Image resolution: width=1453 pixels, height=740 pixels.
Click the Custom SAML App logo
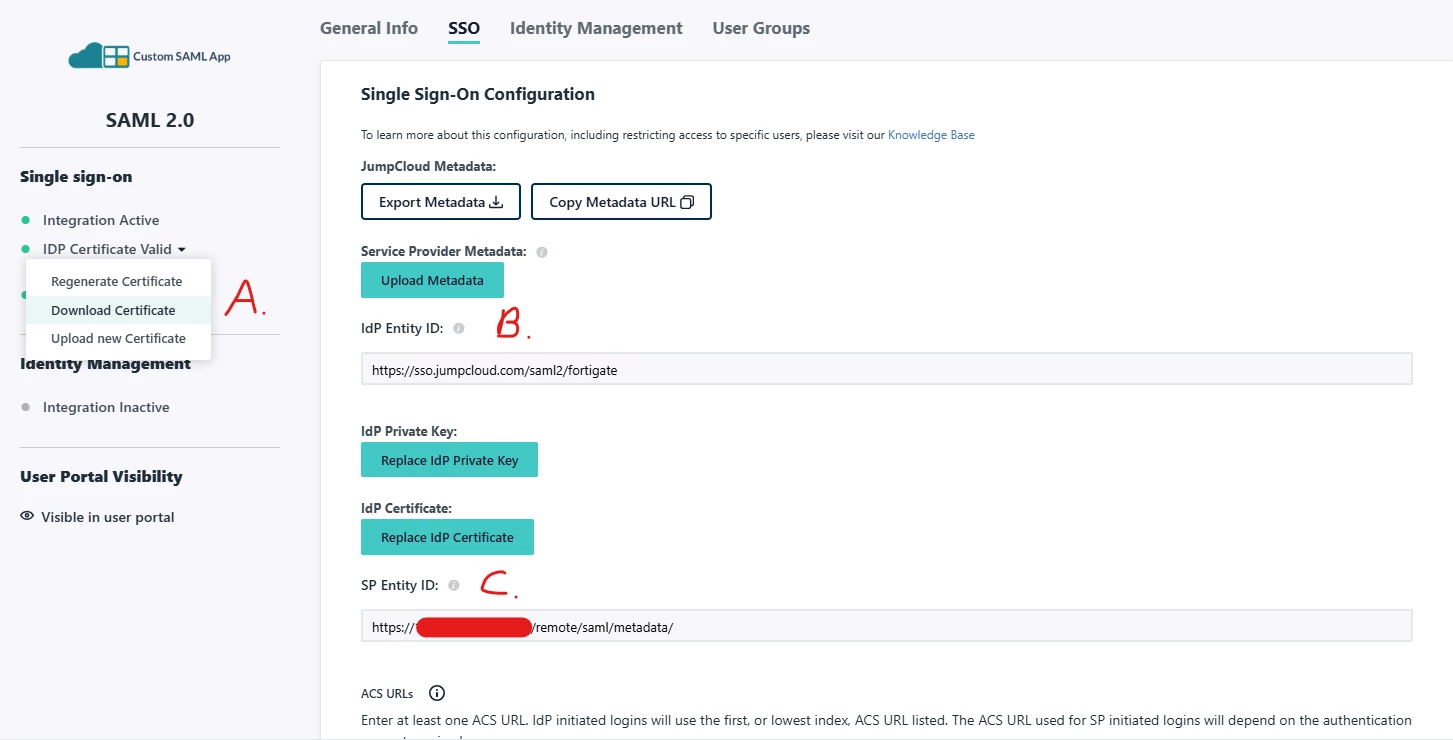click(150, 56)
